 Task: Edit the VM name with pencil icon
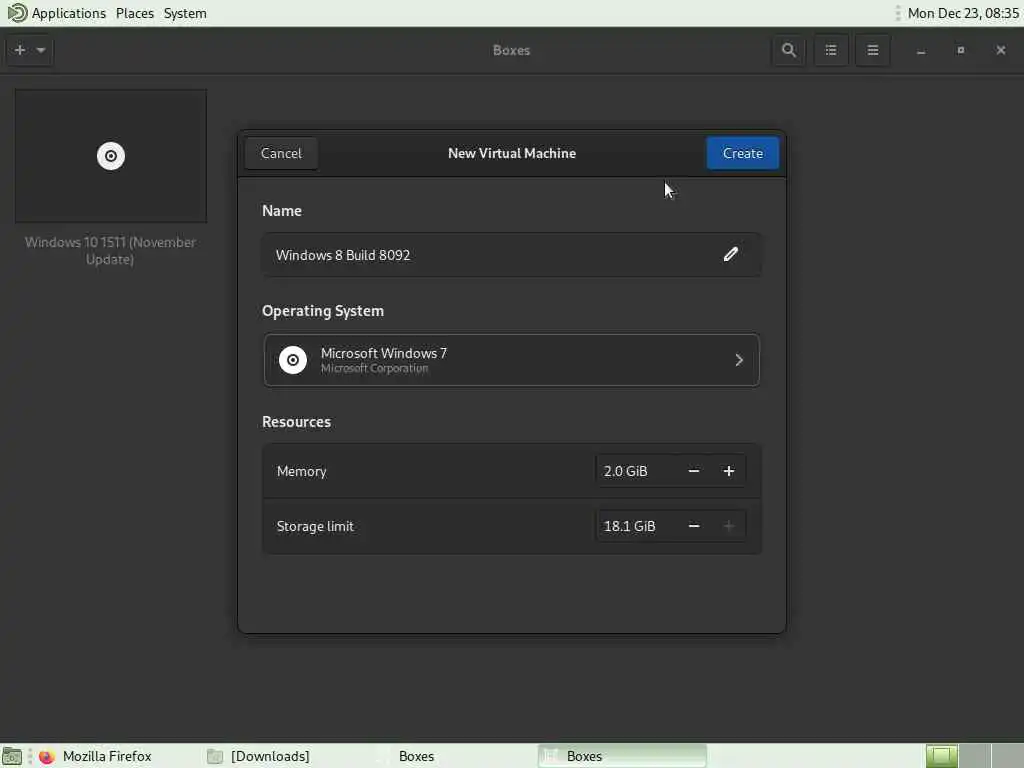click(x=730, y=255)
